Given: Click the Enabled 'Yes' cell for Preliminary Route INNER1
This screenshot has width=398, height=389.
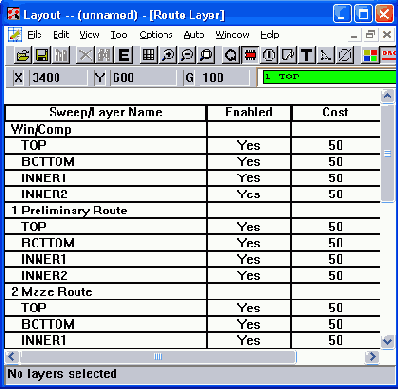Looking at the screenshot, I should [249, 259].
